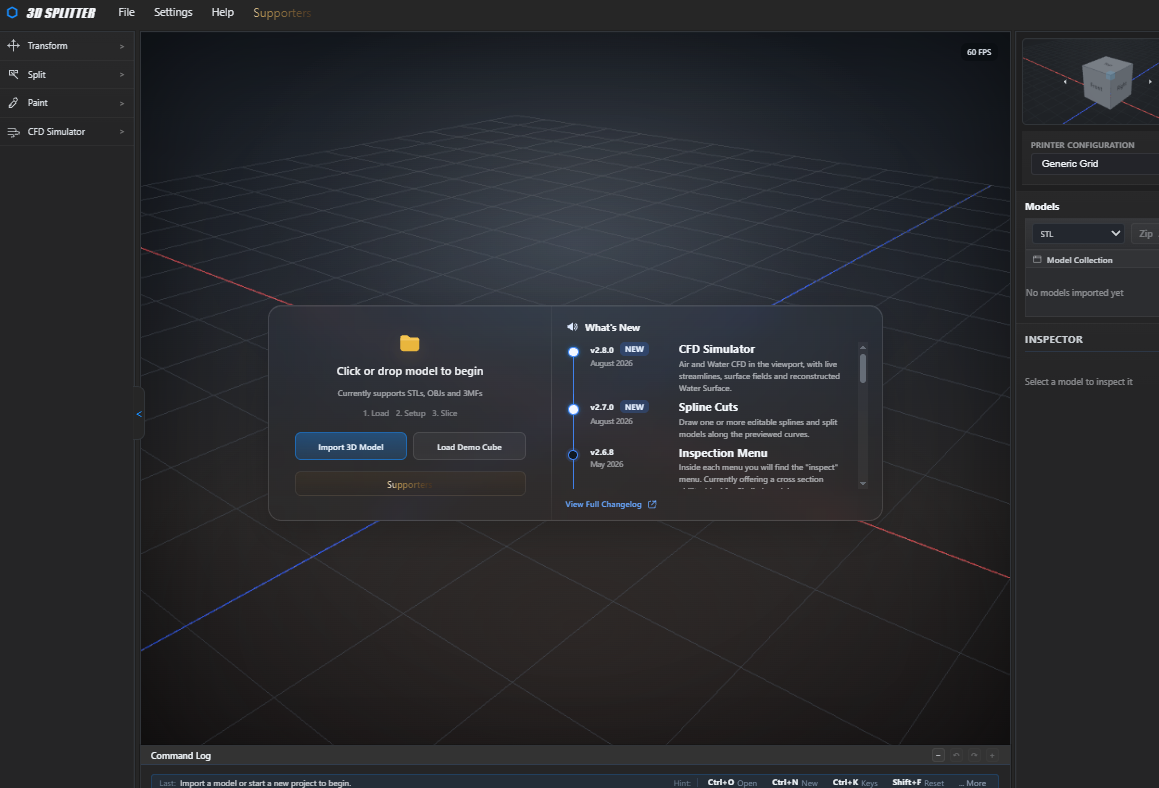Click the Ctrl+O Open hint

(x=732, y=783)
